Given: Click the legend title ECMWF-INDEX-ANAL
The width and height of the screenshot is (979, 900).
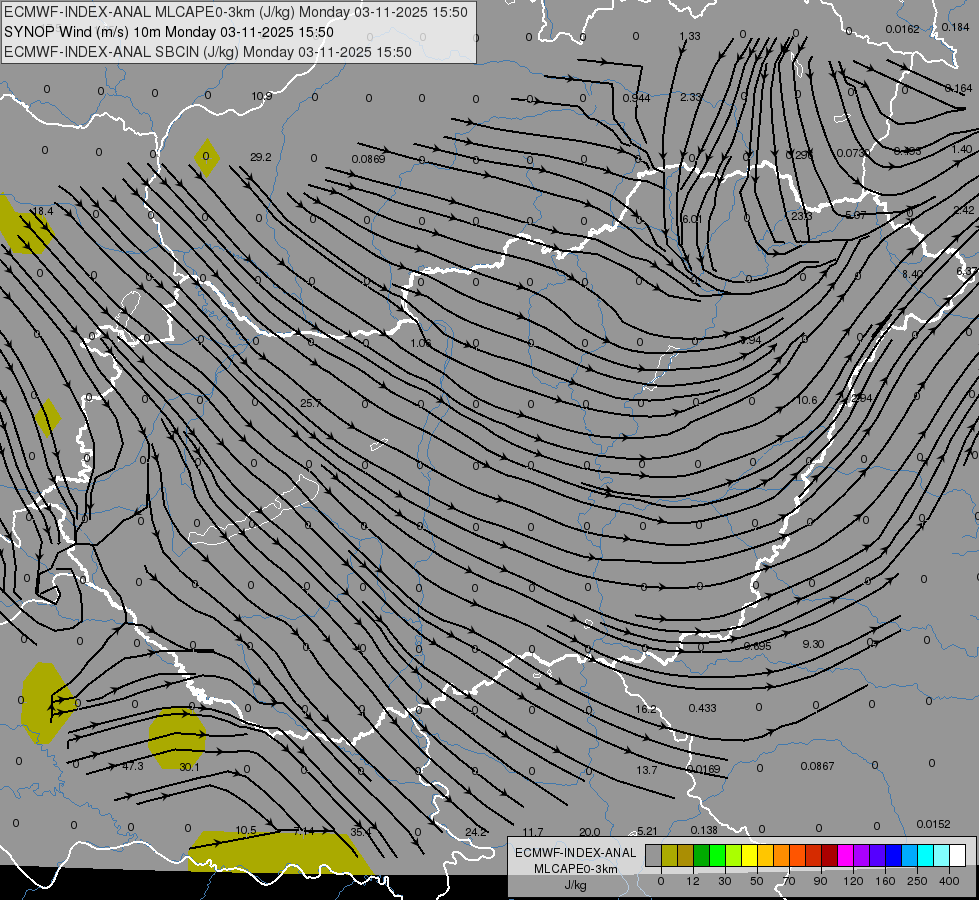Looking at the screenshot, I should (576, 853).
